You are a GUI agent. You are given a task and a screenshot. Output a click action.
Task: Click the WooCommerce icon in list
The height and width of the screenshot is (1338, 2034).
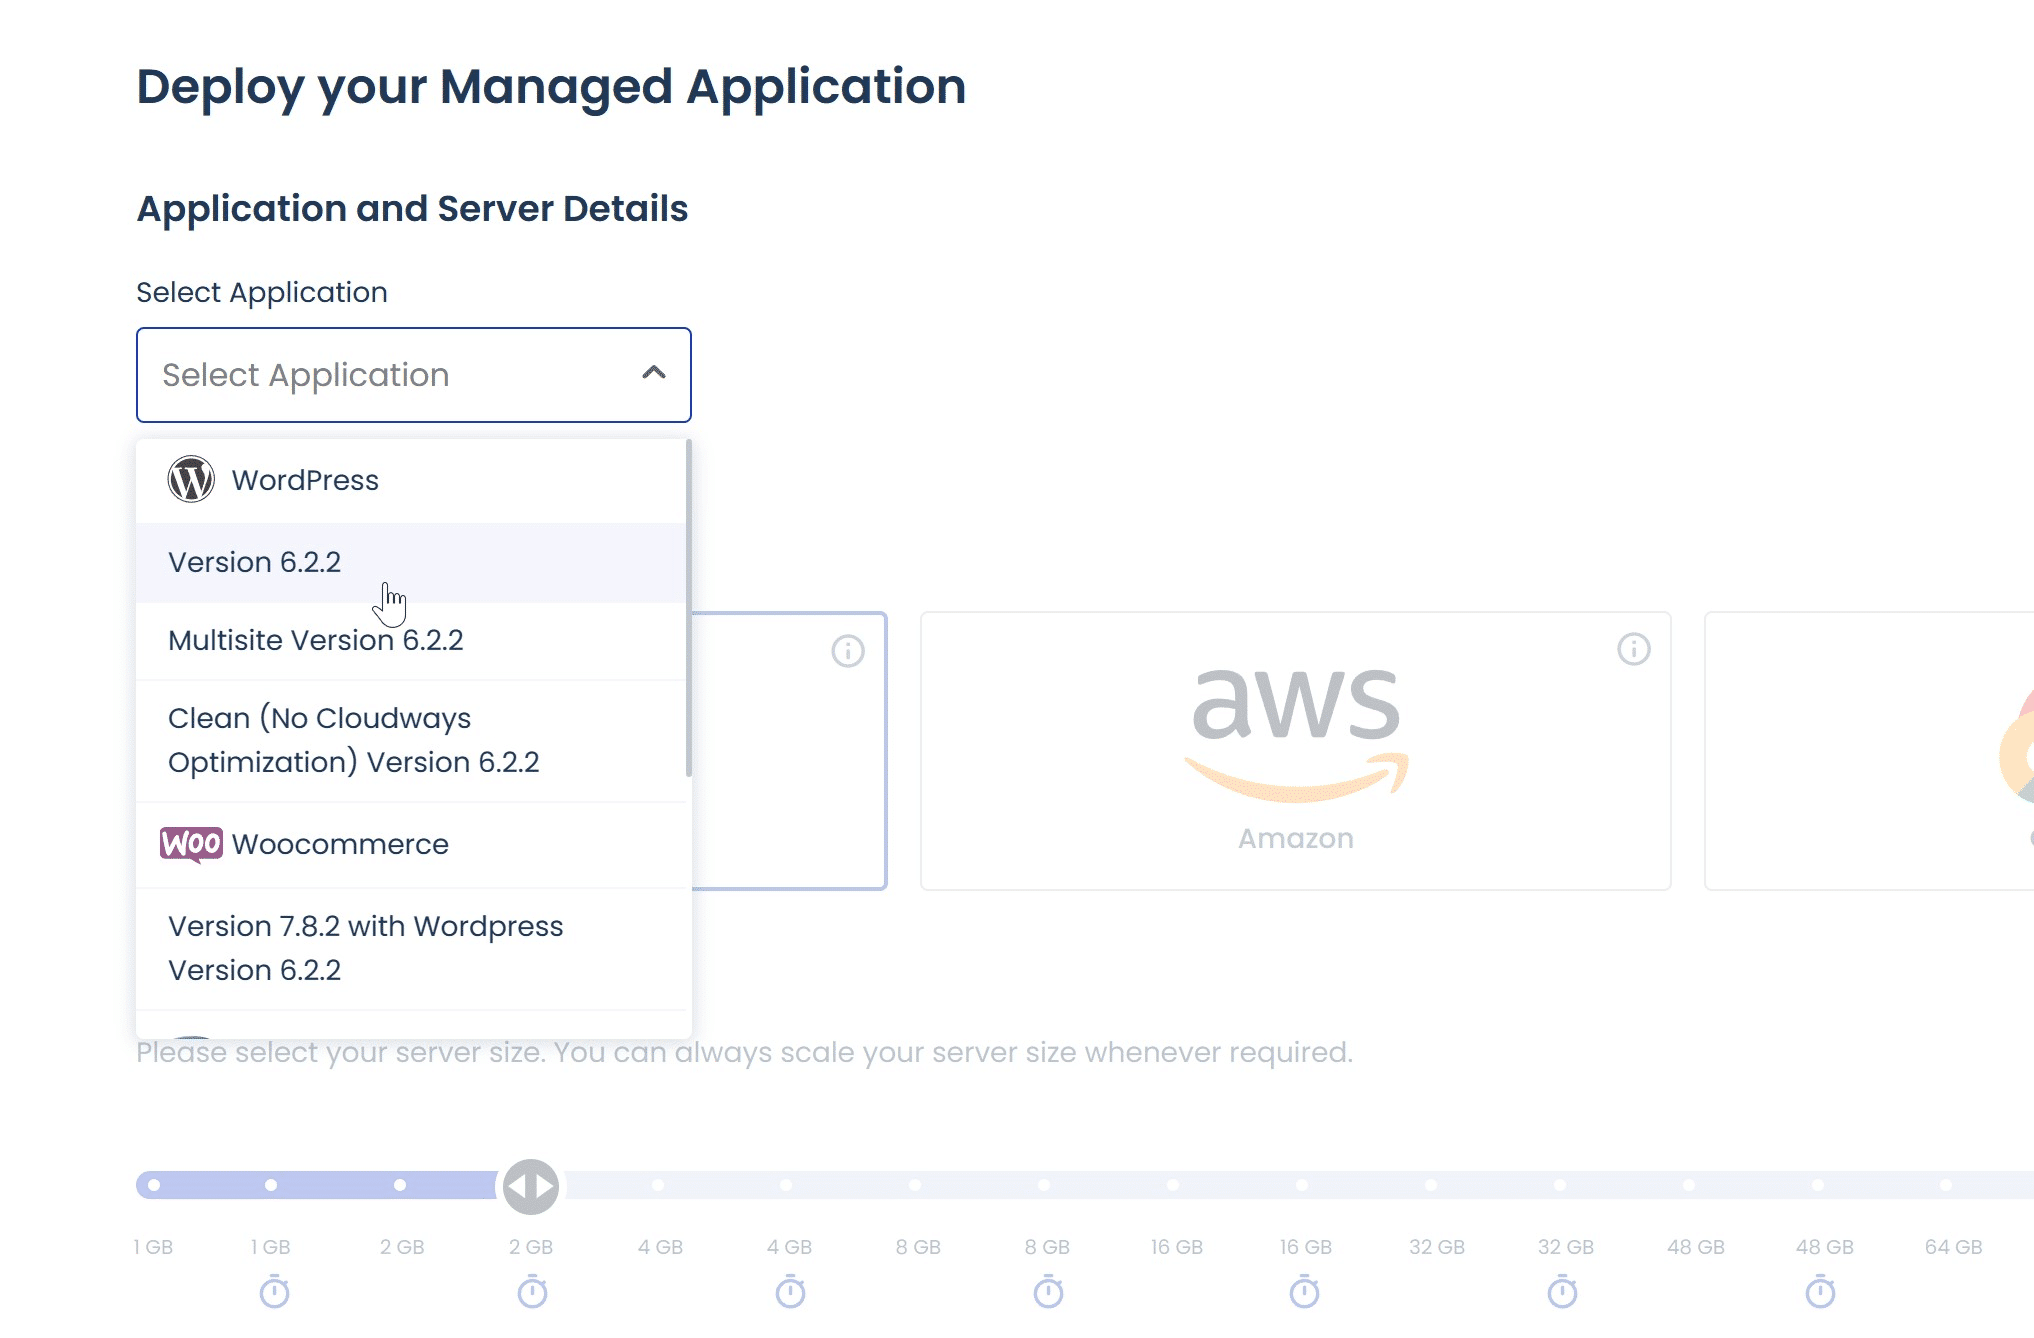[193, 844]
